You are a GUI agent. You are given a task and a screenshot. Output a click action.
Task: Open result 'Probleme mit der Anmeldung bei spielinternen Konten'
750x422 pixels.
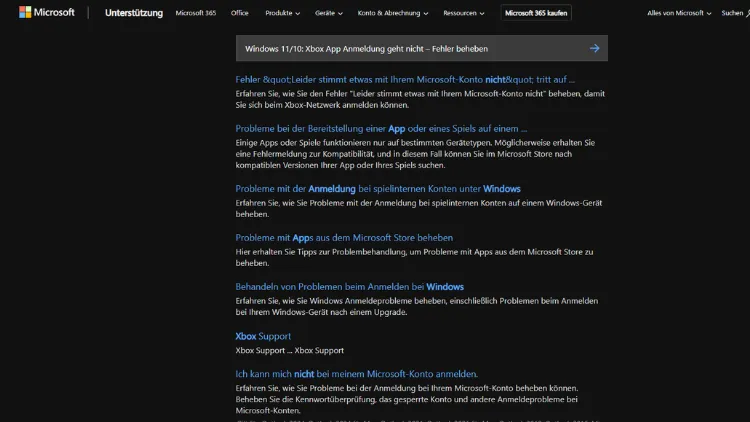click(378, 189)
